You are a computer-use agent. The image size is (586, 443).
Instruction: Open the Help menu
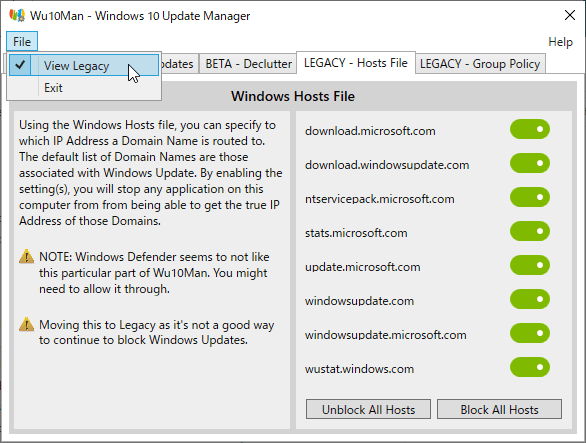coord(560,42)
